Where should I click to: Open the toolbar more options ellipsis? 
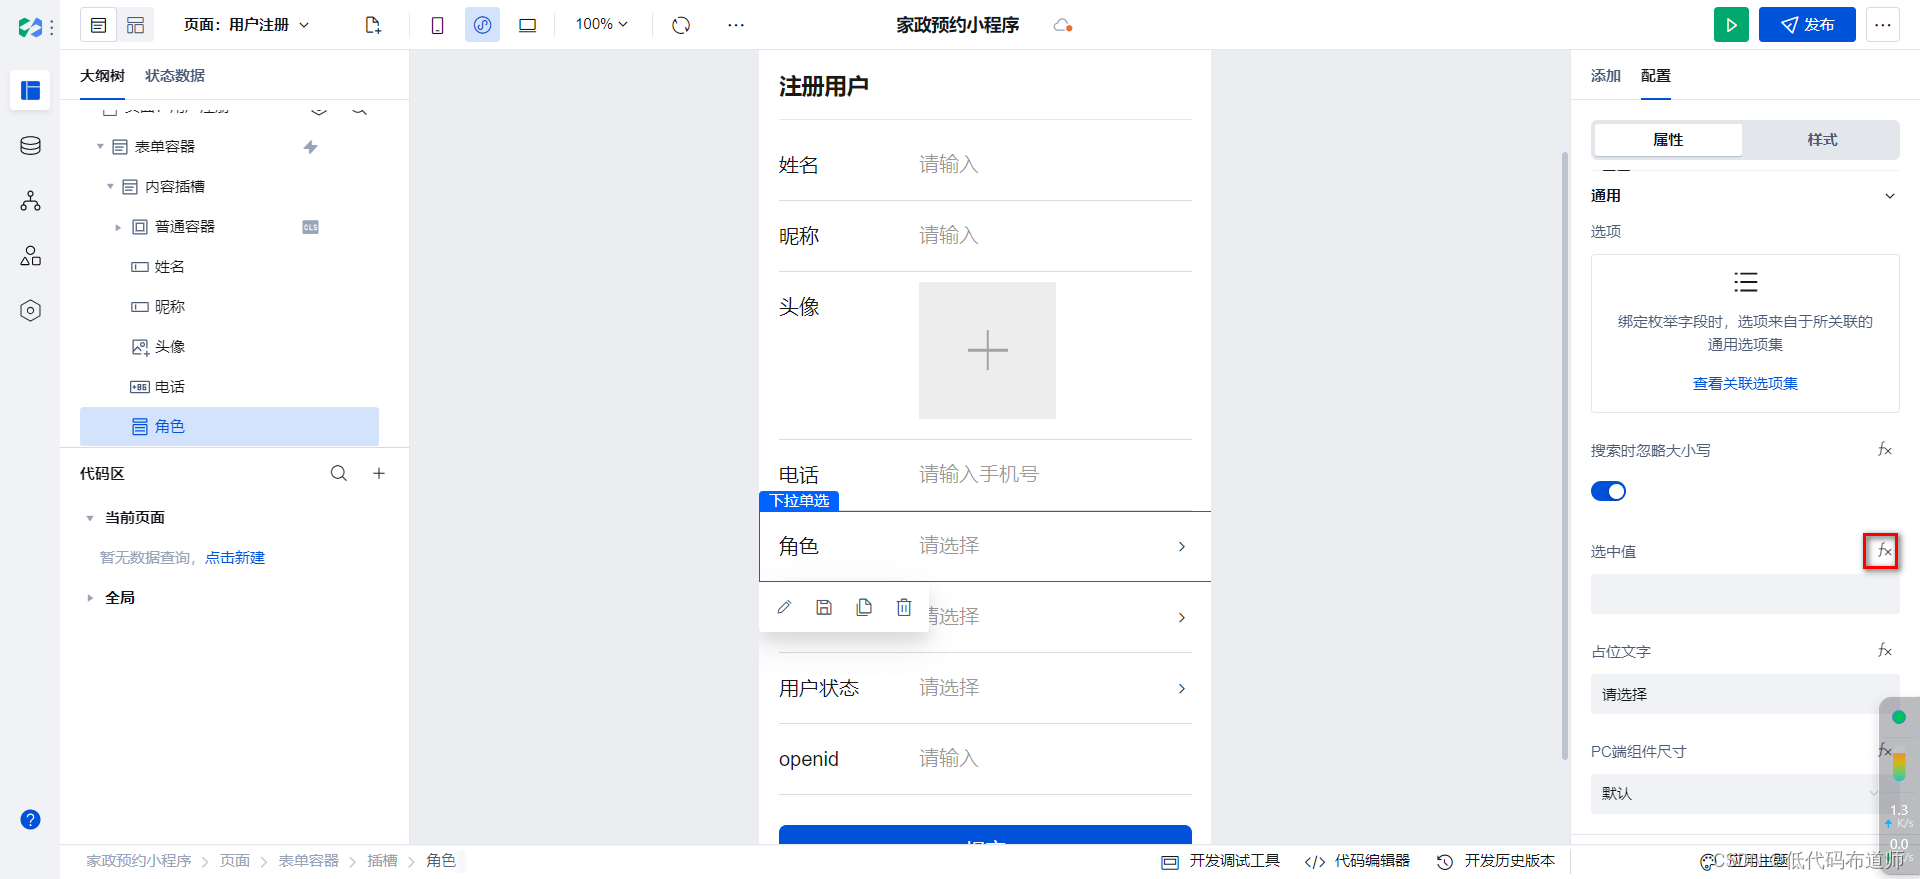pyautogui.click(x=736, y=25)
